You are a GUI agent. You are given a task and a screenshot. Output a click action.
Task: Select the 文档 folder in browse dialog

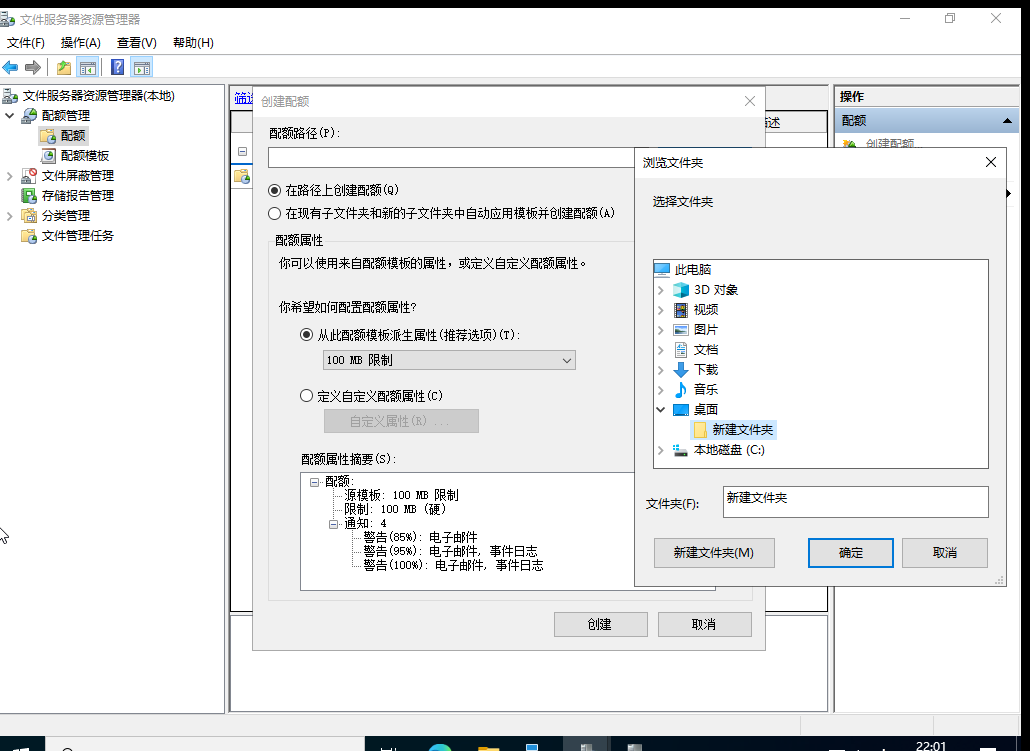(705, 350)
